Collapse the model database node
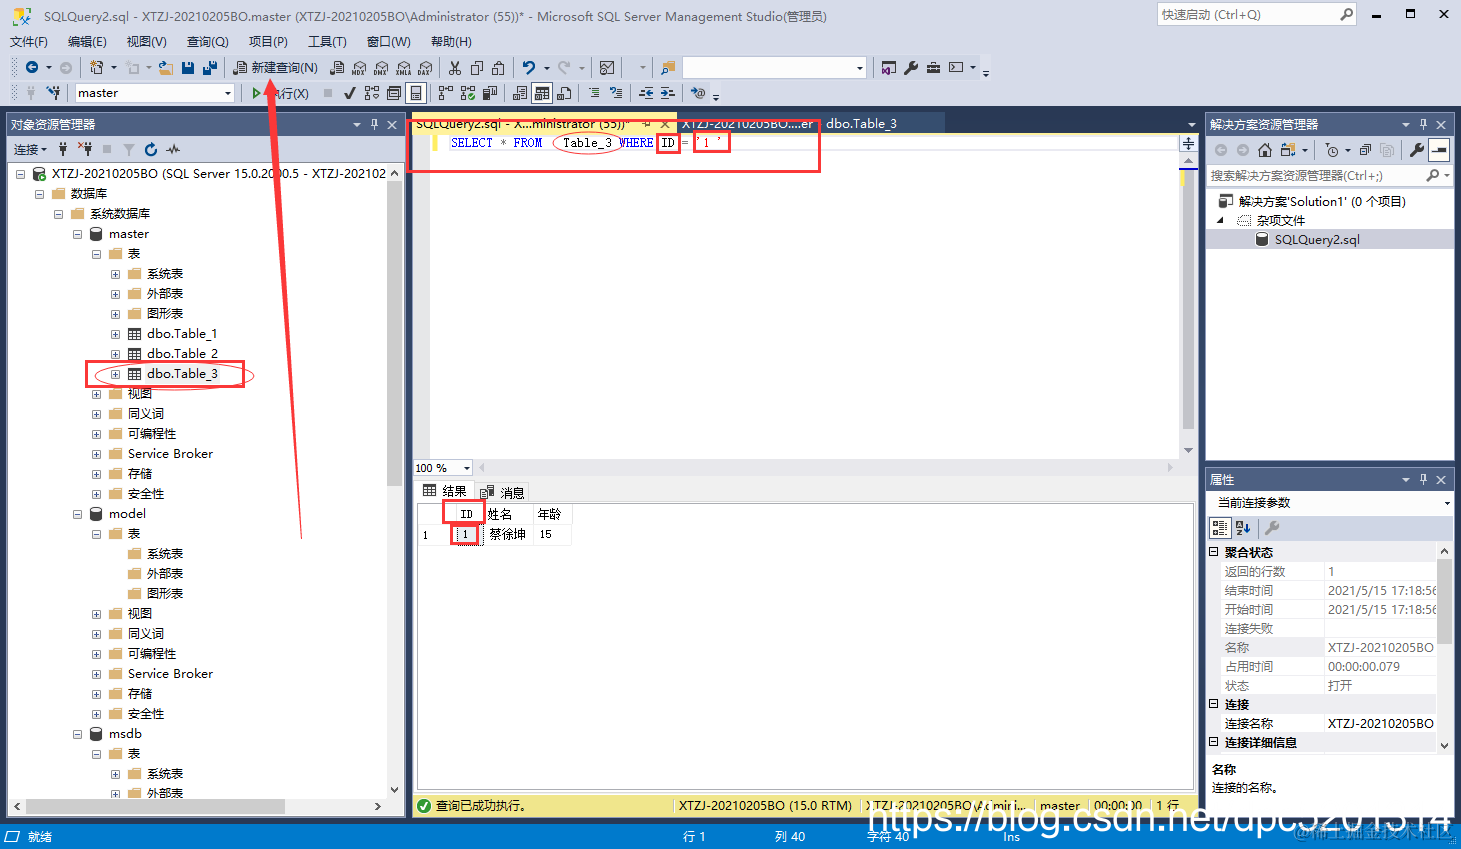This screenshot has height=849, width=1461. (x=77, y=514)
